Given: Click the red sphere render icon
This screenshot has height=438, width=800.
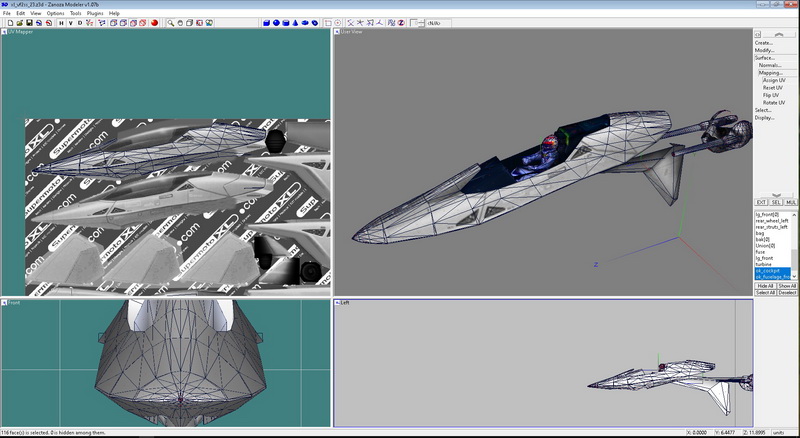Looking at the screenshot, I should [154, 23].
